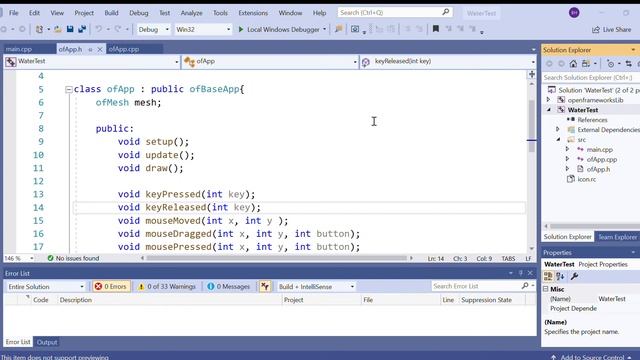Select ofApp.cpp in Solution Explorer
This screenshot has height=360, width=640.
click(602, 159)
